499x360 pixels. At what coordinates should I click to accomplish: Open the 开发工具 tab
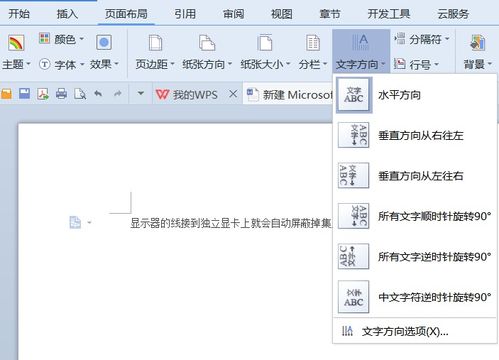(389, 14)
